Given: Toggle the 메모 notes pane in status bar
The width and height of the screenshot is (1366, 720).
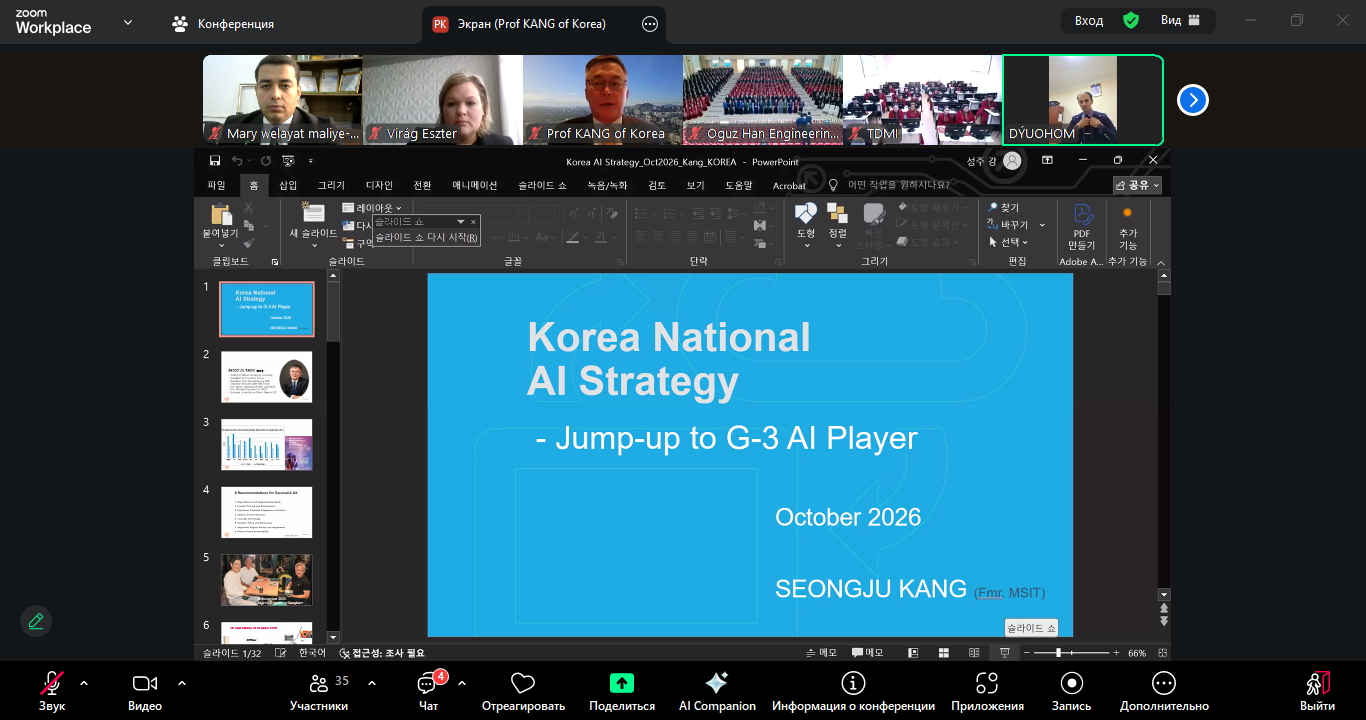Looking at the screenshot, I should coord(822,653).
